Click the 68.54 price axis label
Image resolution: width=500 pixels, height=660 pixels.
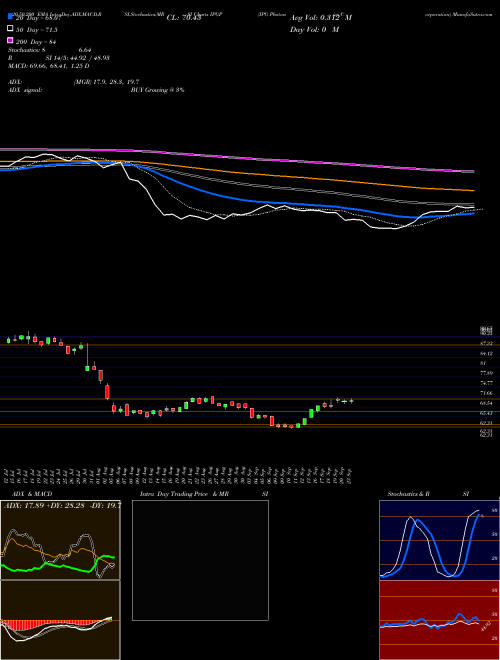click(x=487, y=403)
